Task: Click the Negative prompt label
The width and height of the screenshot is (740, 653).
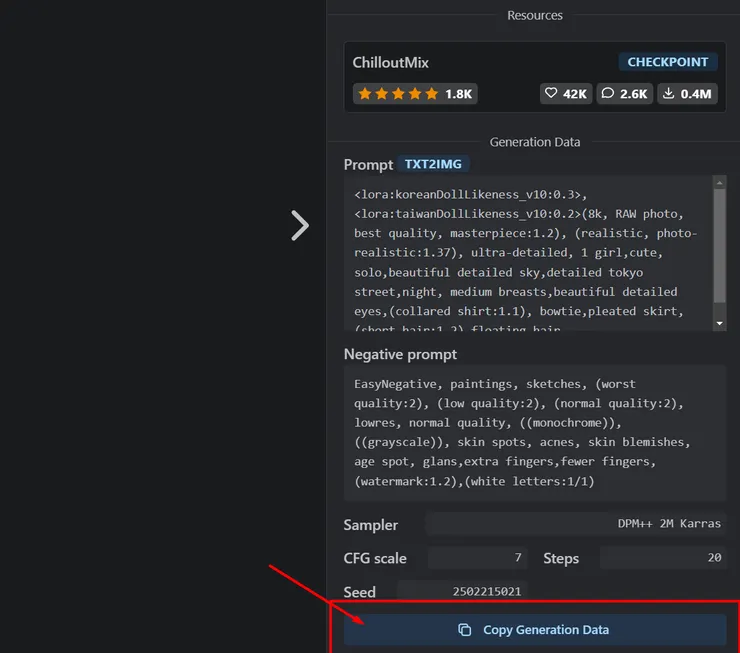Action: (x=400, y=354)
